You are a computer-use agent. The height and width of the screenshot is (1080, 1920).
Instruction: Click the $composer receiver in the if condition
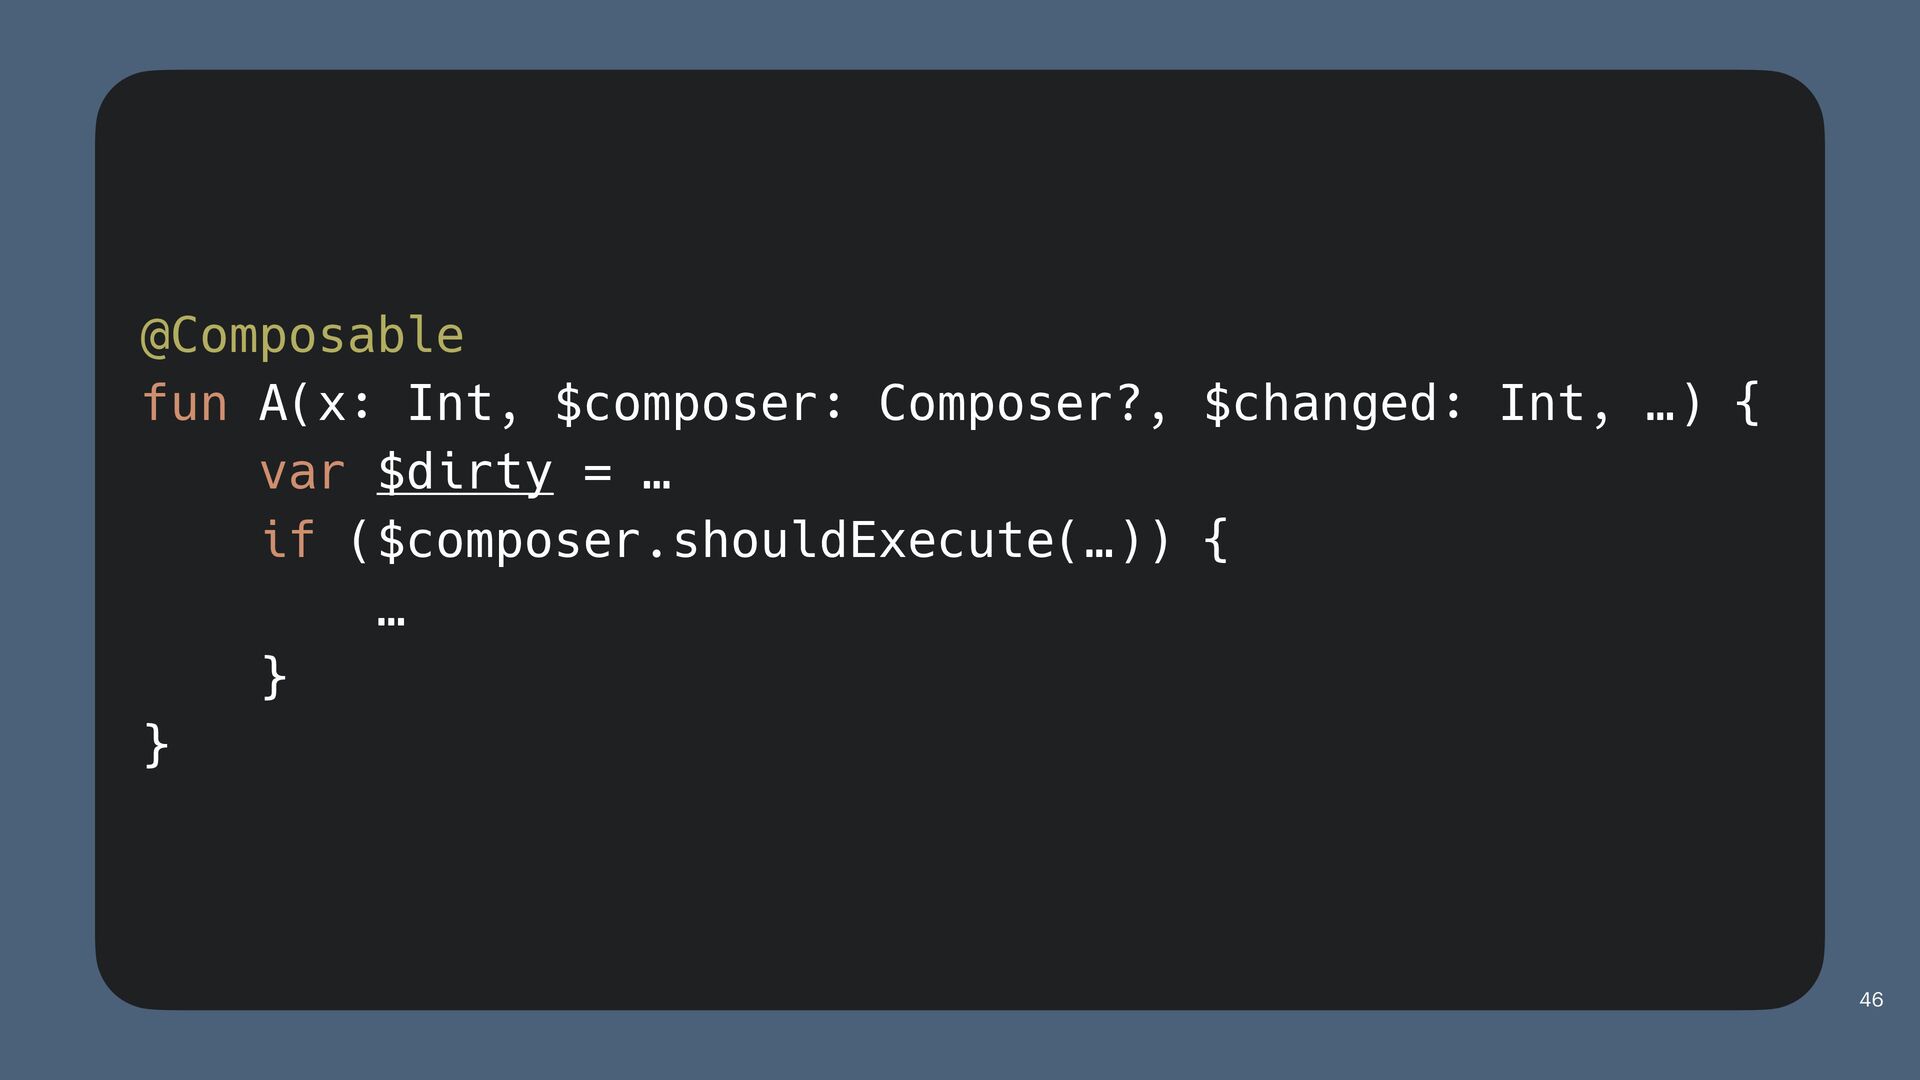click(509, 540)
